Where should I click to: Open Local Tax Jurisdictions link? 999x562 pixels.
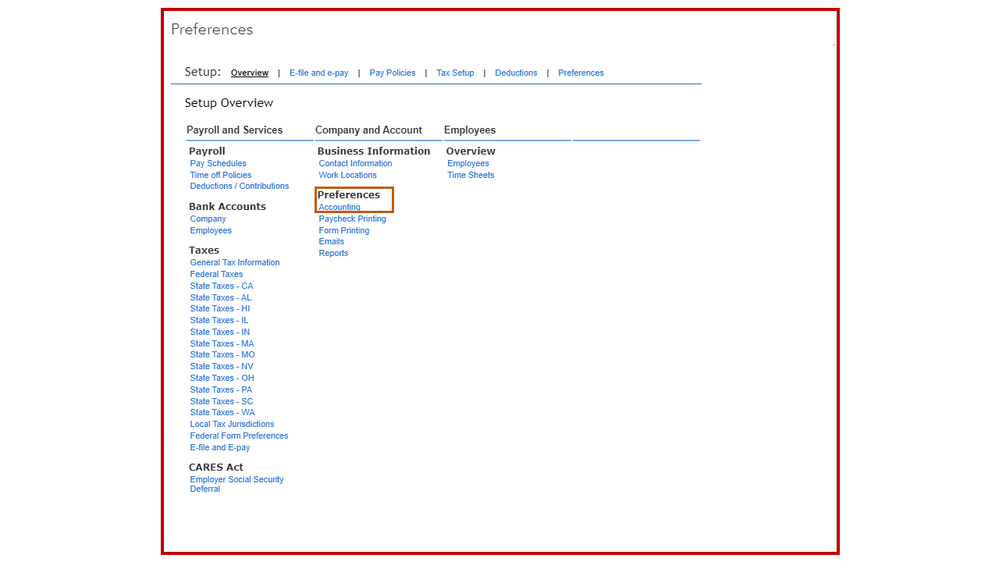232,424
